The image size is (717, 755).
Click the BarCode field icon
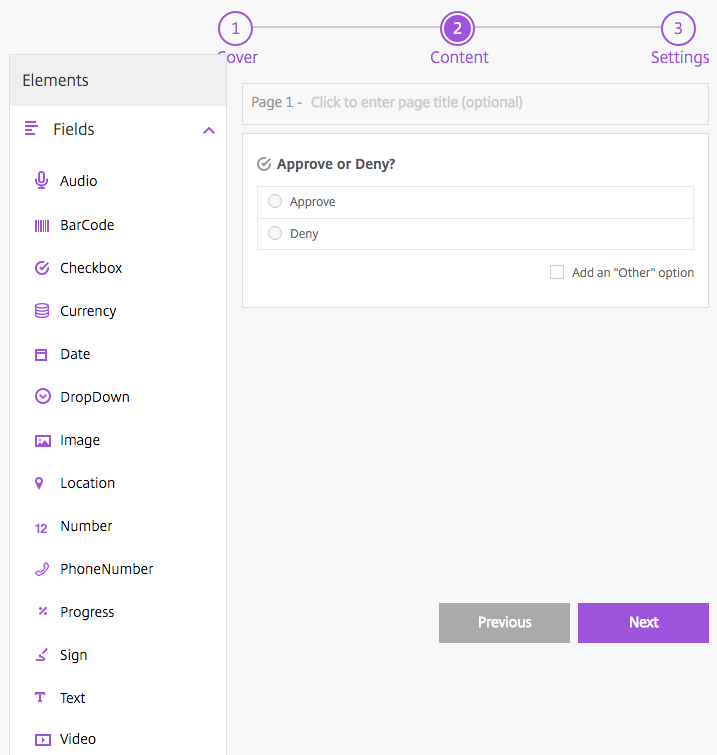(42, 225)
